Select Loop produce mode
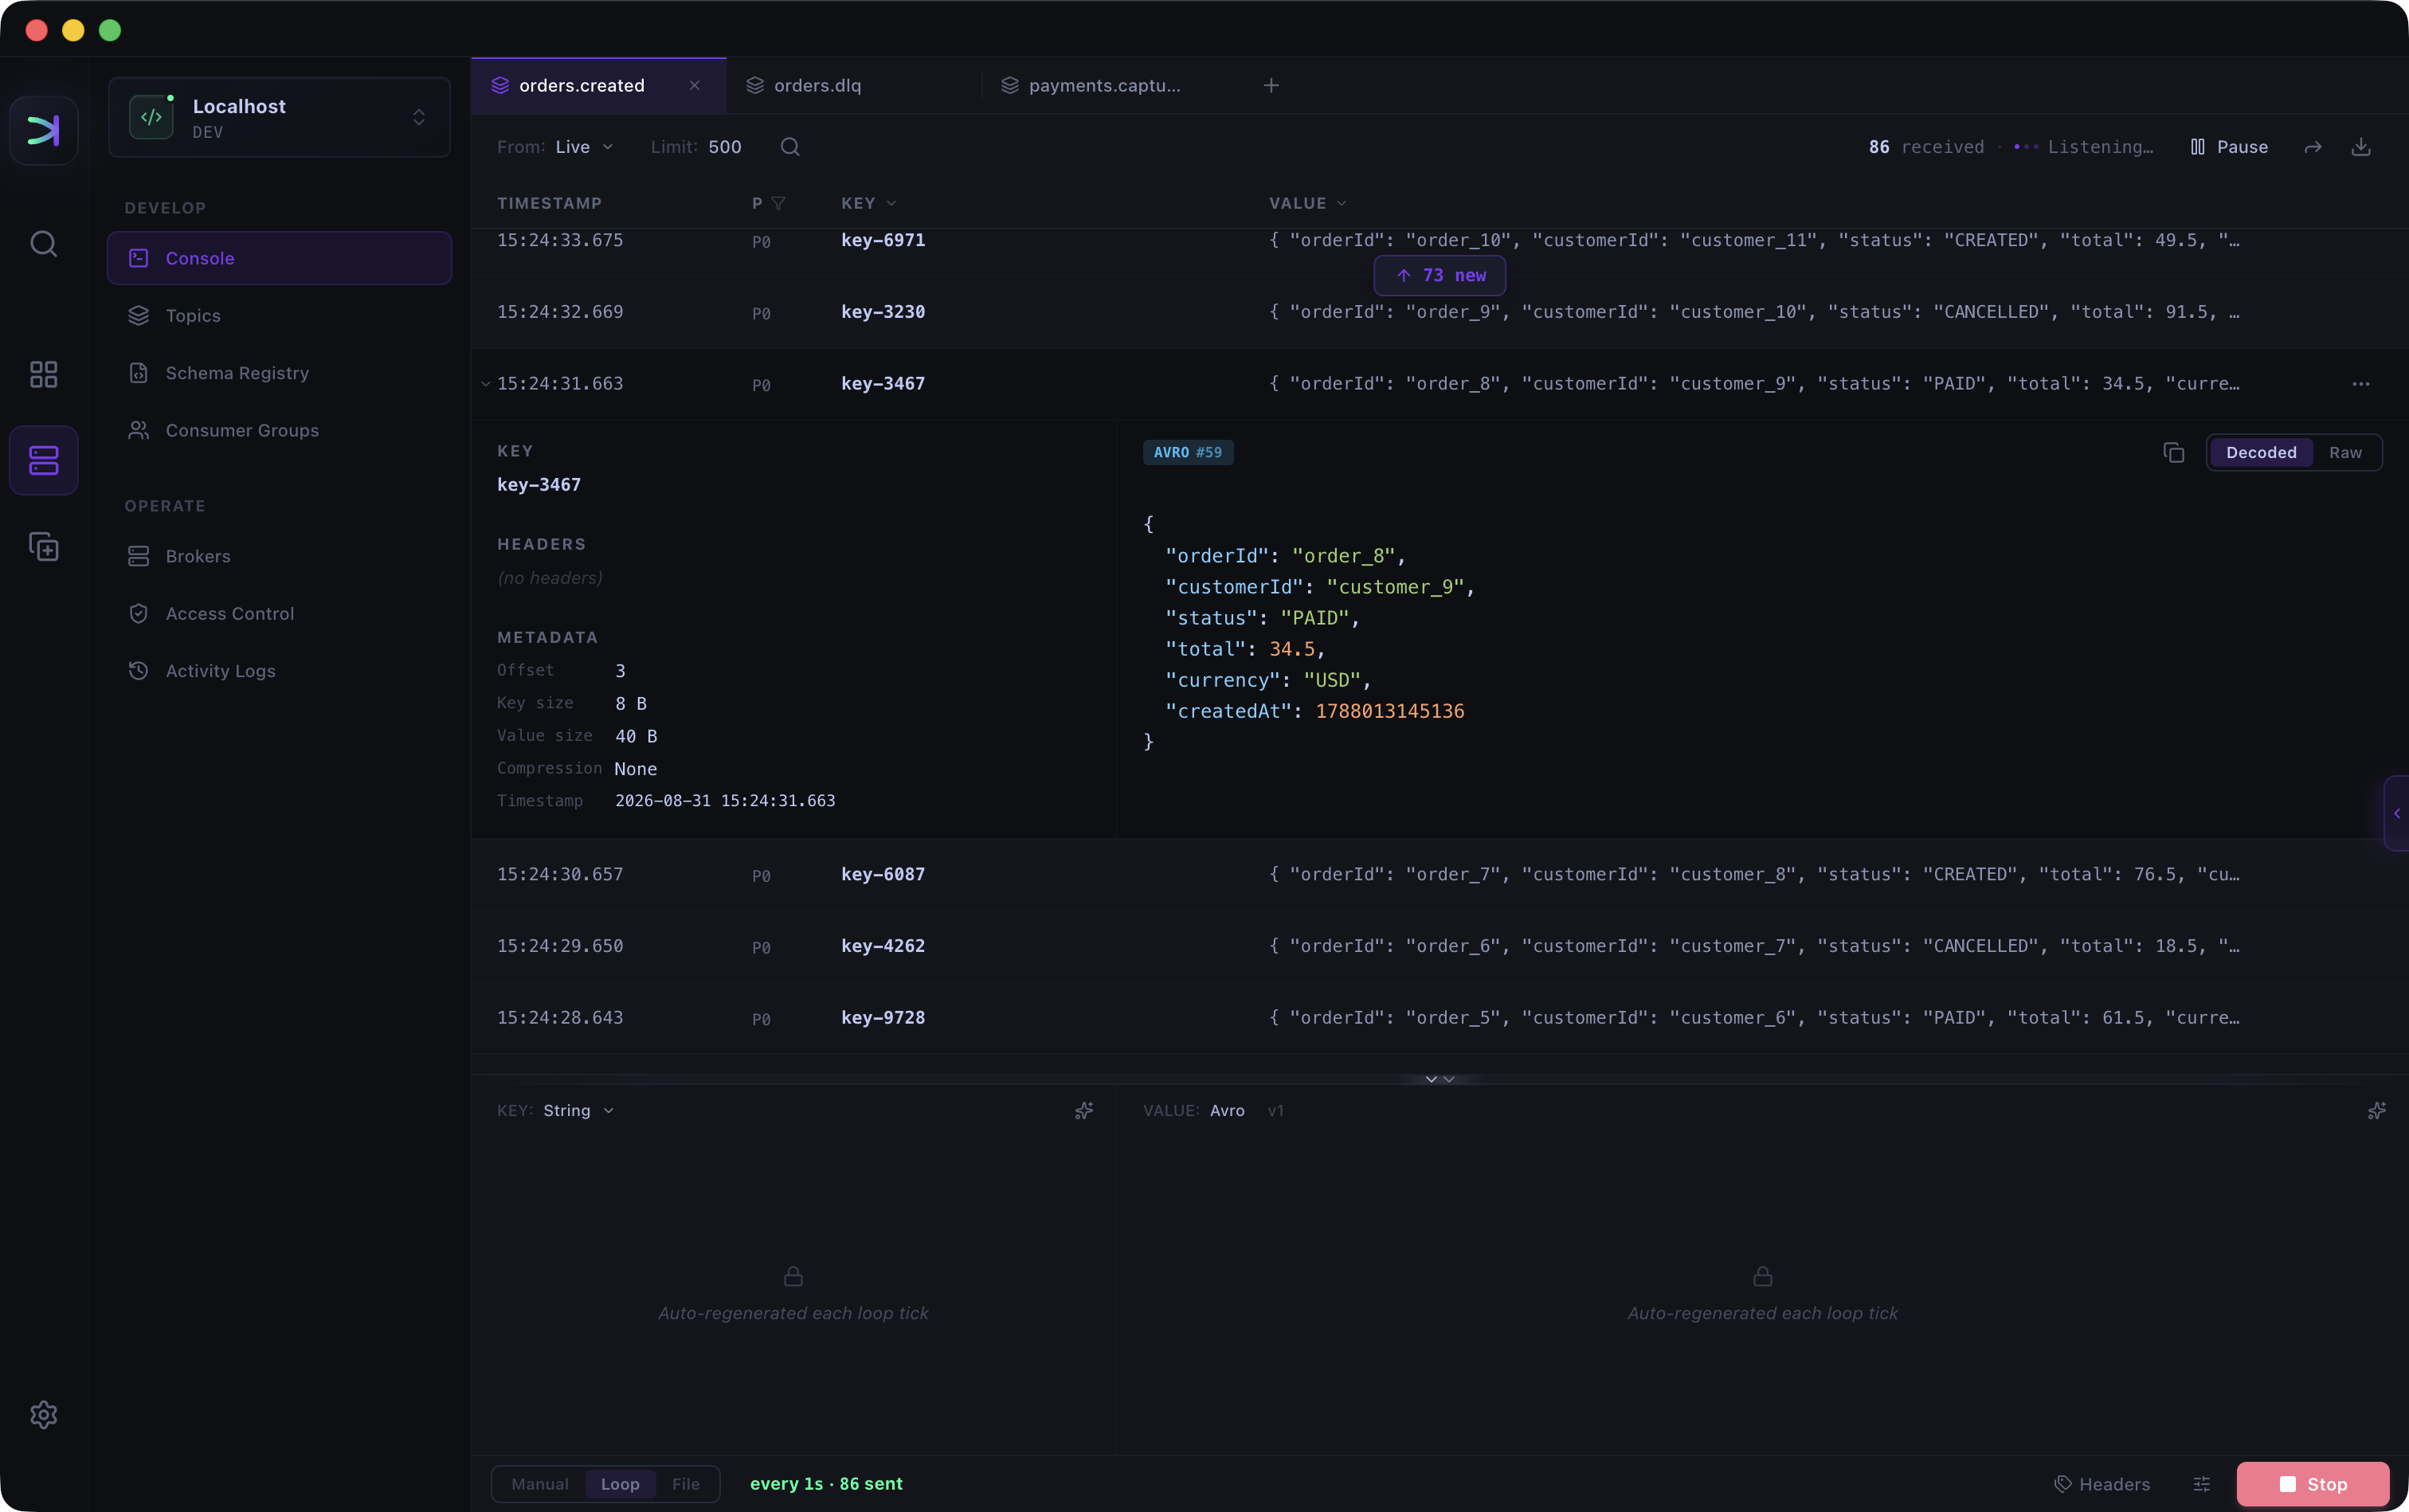 coord(620,1484)
